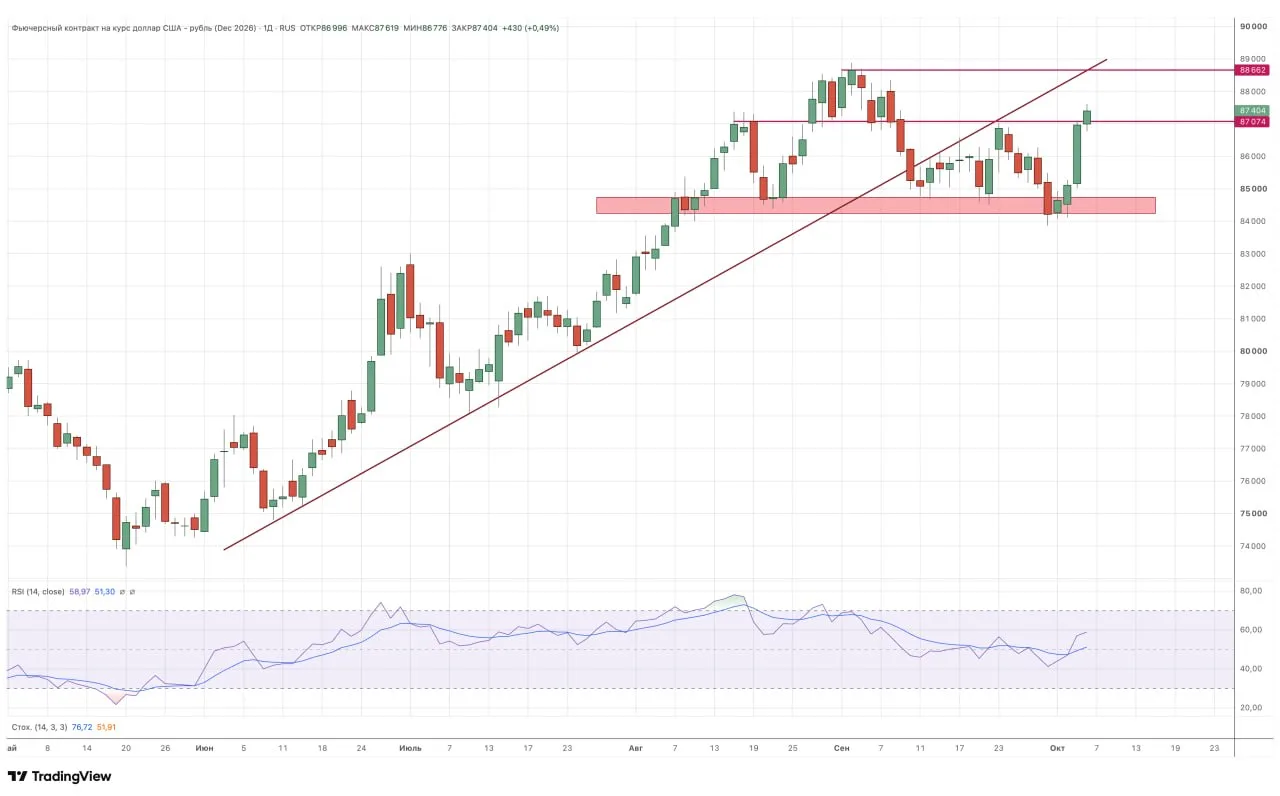Select the high value "МАКС 87 619"
This screenshot has width=1280, height=796.
click(x=376, y=28)
